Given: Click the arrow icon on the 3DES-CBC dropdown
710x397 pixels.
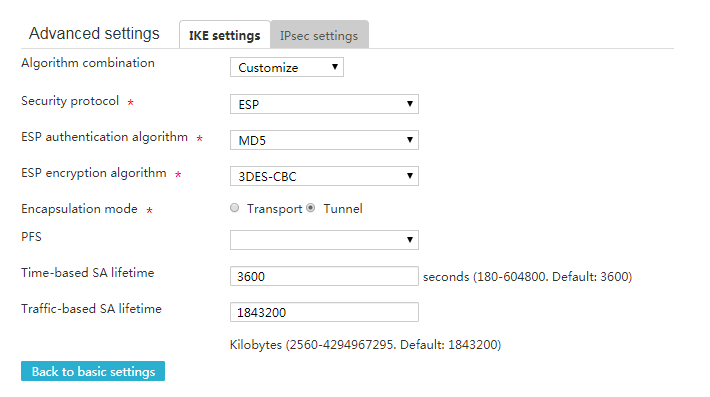Looking at the screenshot, I should [410, 176].
